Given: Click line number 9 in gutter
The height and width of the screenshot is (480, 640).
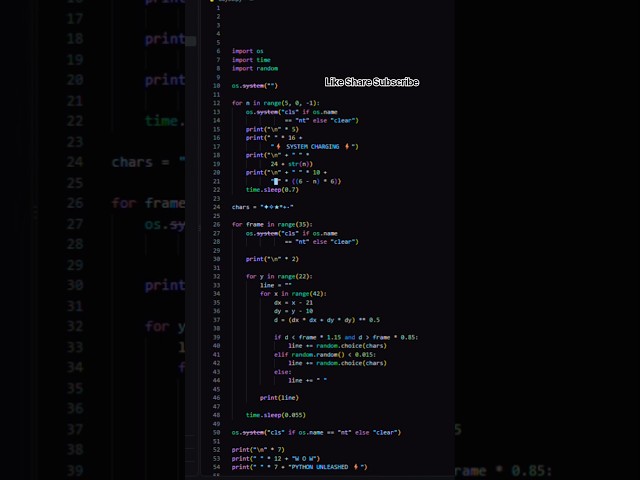Looking at the screenshot, I should pos(218,77).
